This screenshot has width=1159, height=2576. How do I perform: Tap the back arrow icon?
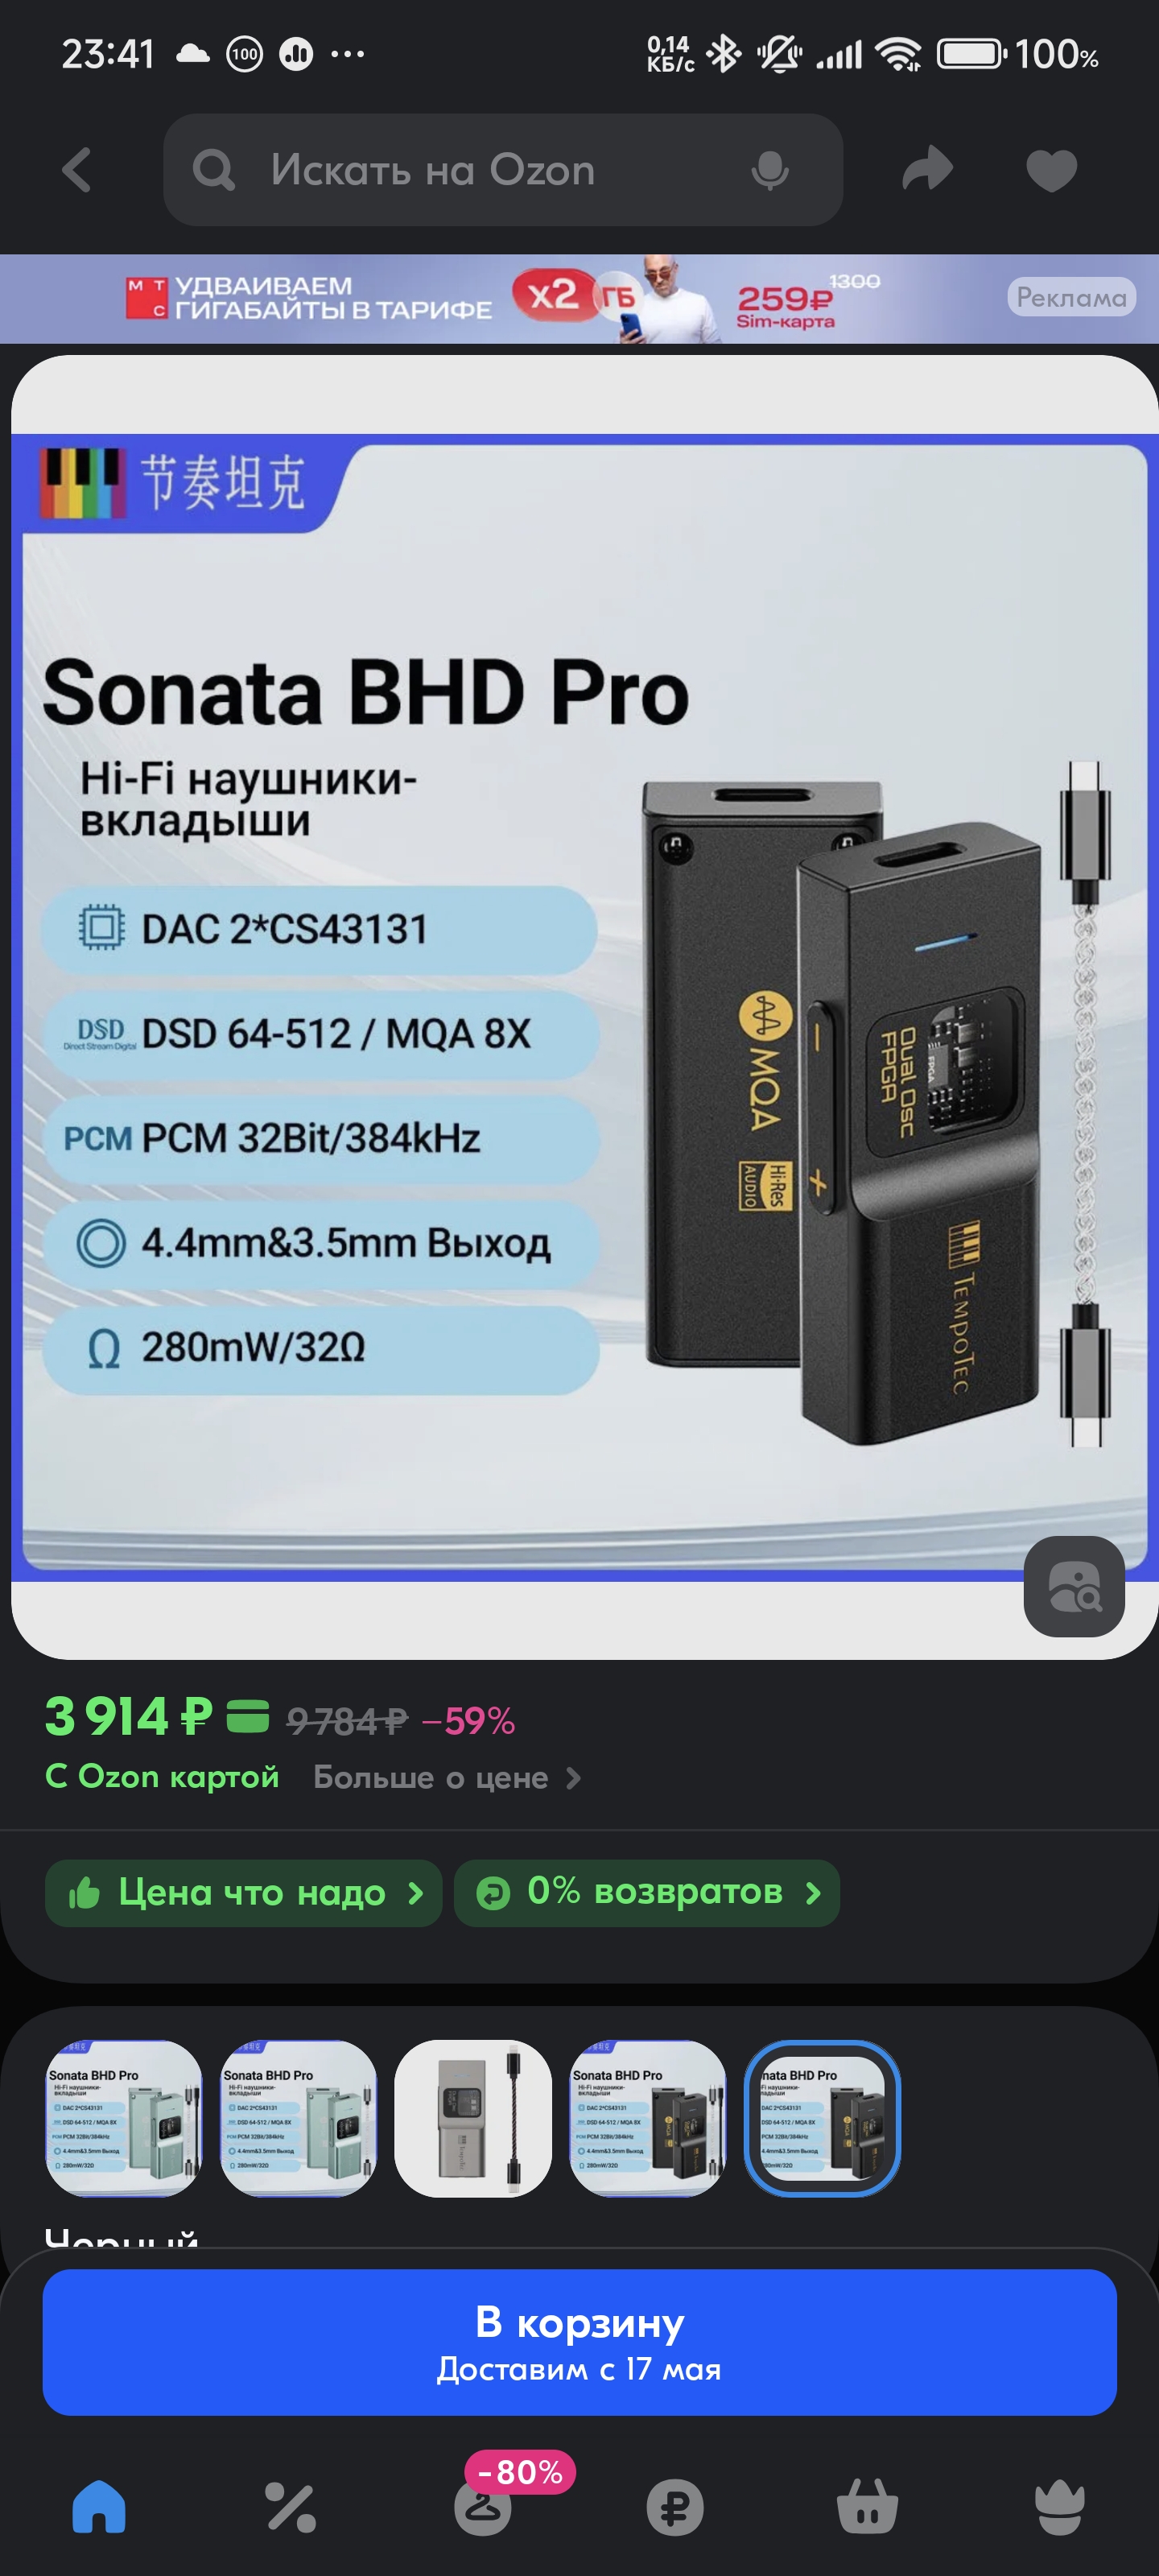point(77,170)
